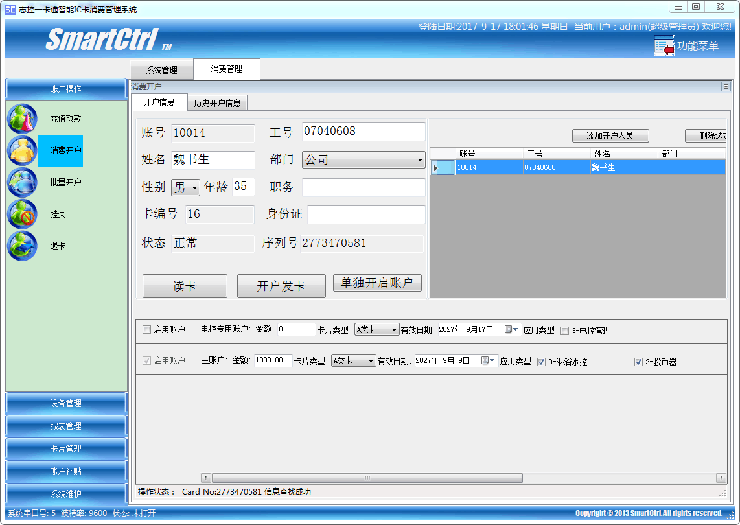Select the highlighted 消费开户 sidebar icon
Screen dimensions: 740x525
pos(22,150)
